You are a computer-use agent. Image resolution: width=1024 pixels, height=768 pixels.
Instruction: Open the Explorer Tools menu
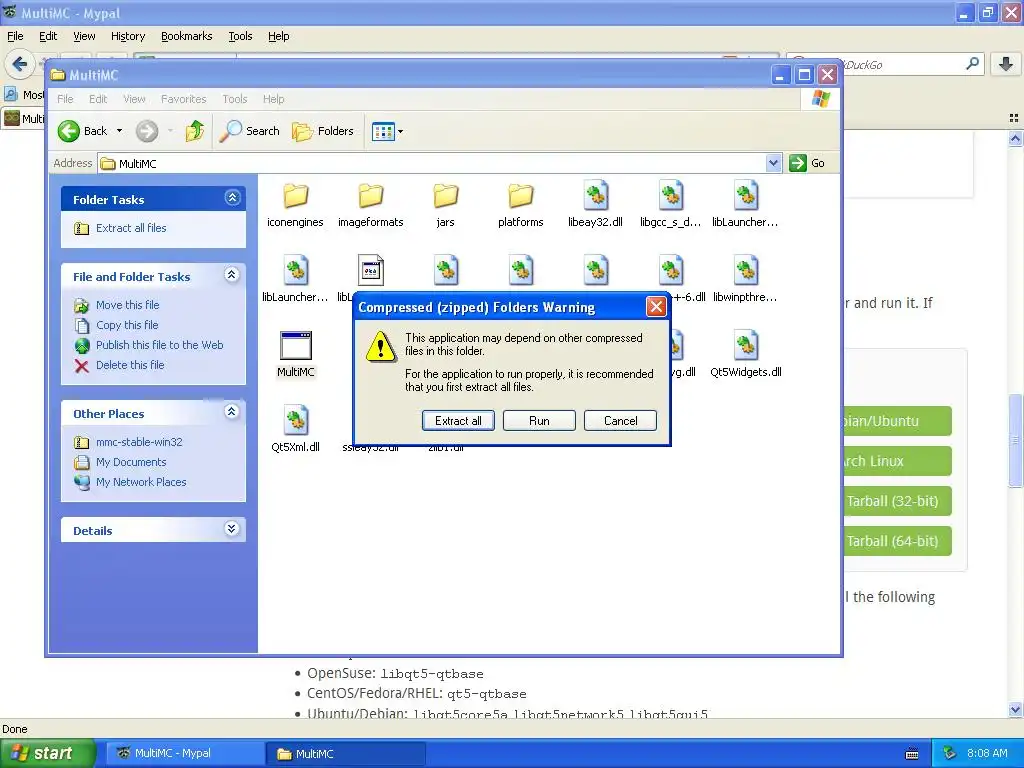[x=234, y=99]
